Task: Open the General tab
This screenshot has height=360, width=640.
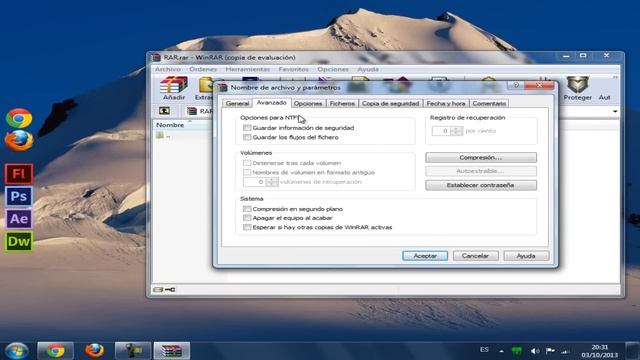Action: (237, 104)
